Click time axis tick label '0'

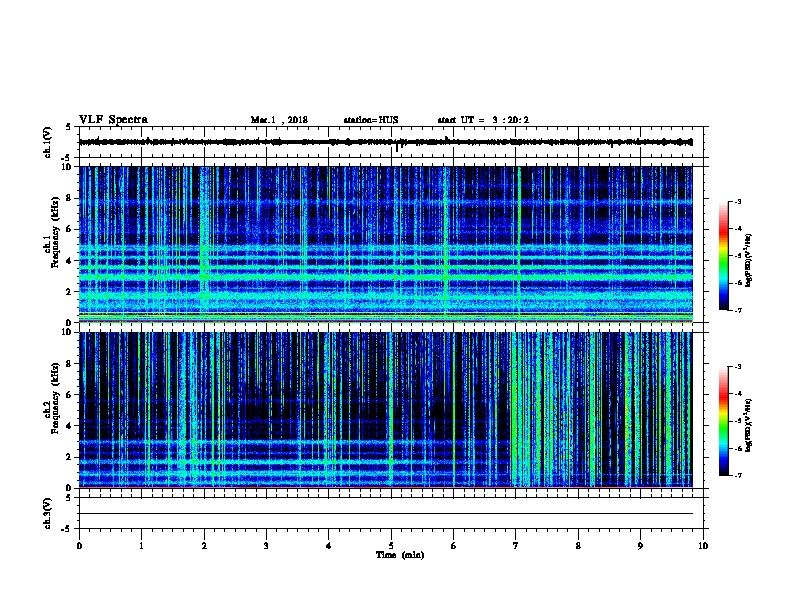point(79,546)
